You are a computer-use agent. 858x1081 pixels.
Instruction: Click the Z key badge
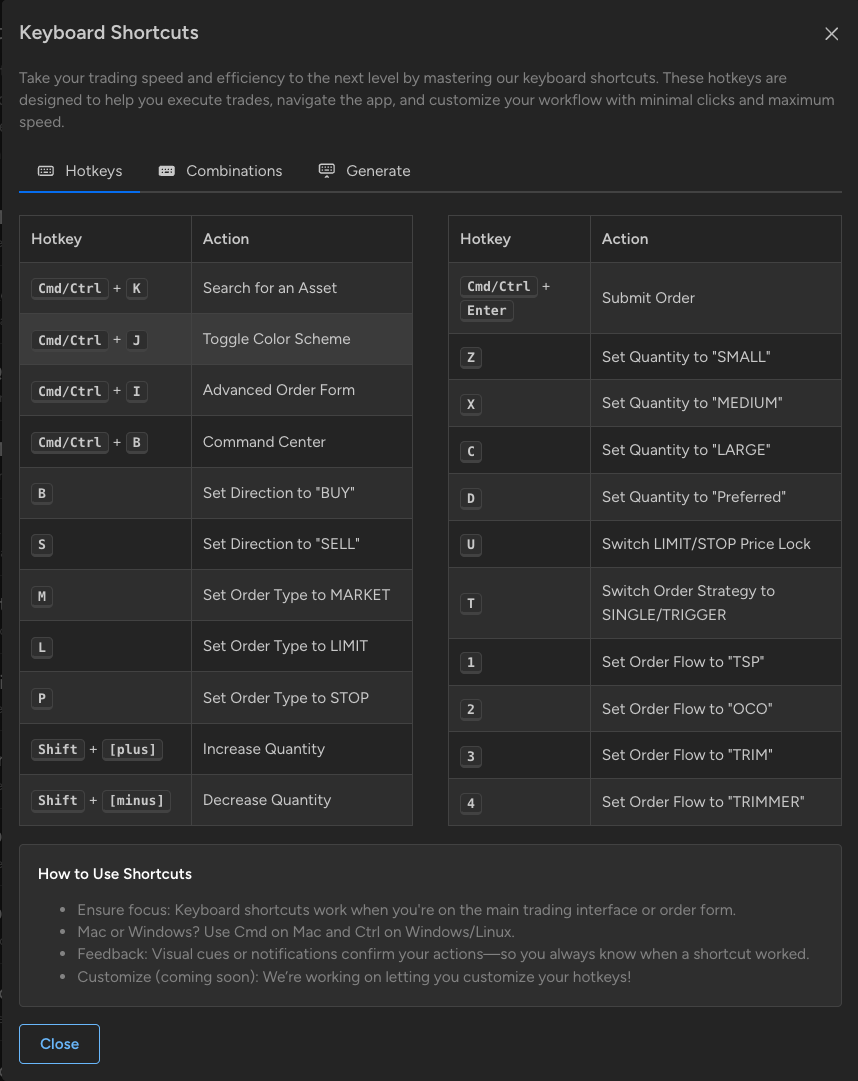point(471,357)
